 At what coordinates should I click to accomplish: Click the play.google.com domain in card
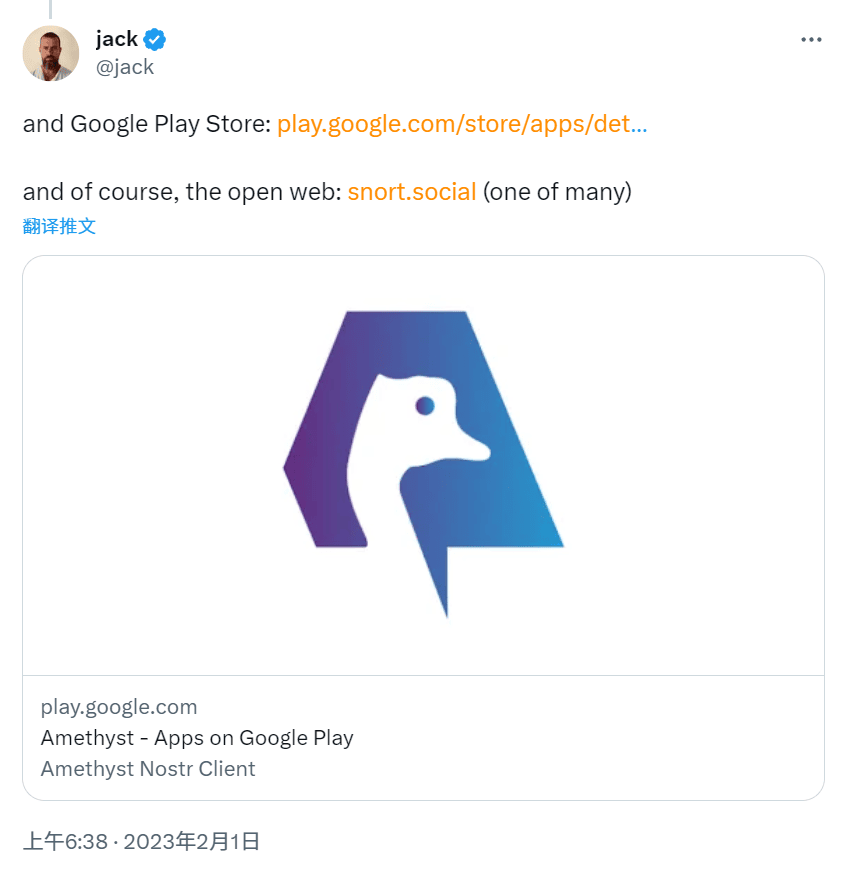point(119,707)
